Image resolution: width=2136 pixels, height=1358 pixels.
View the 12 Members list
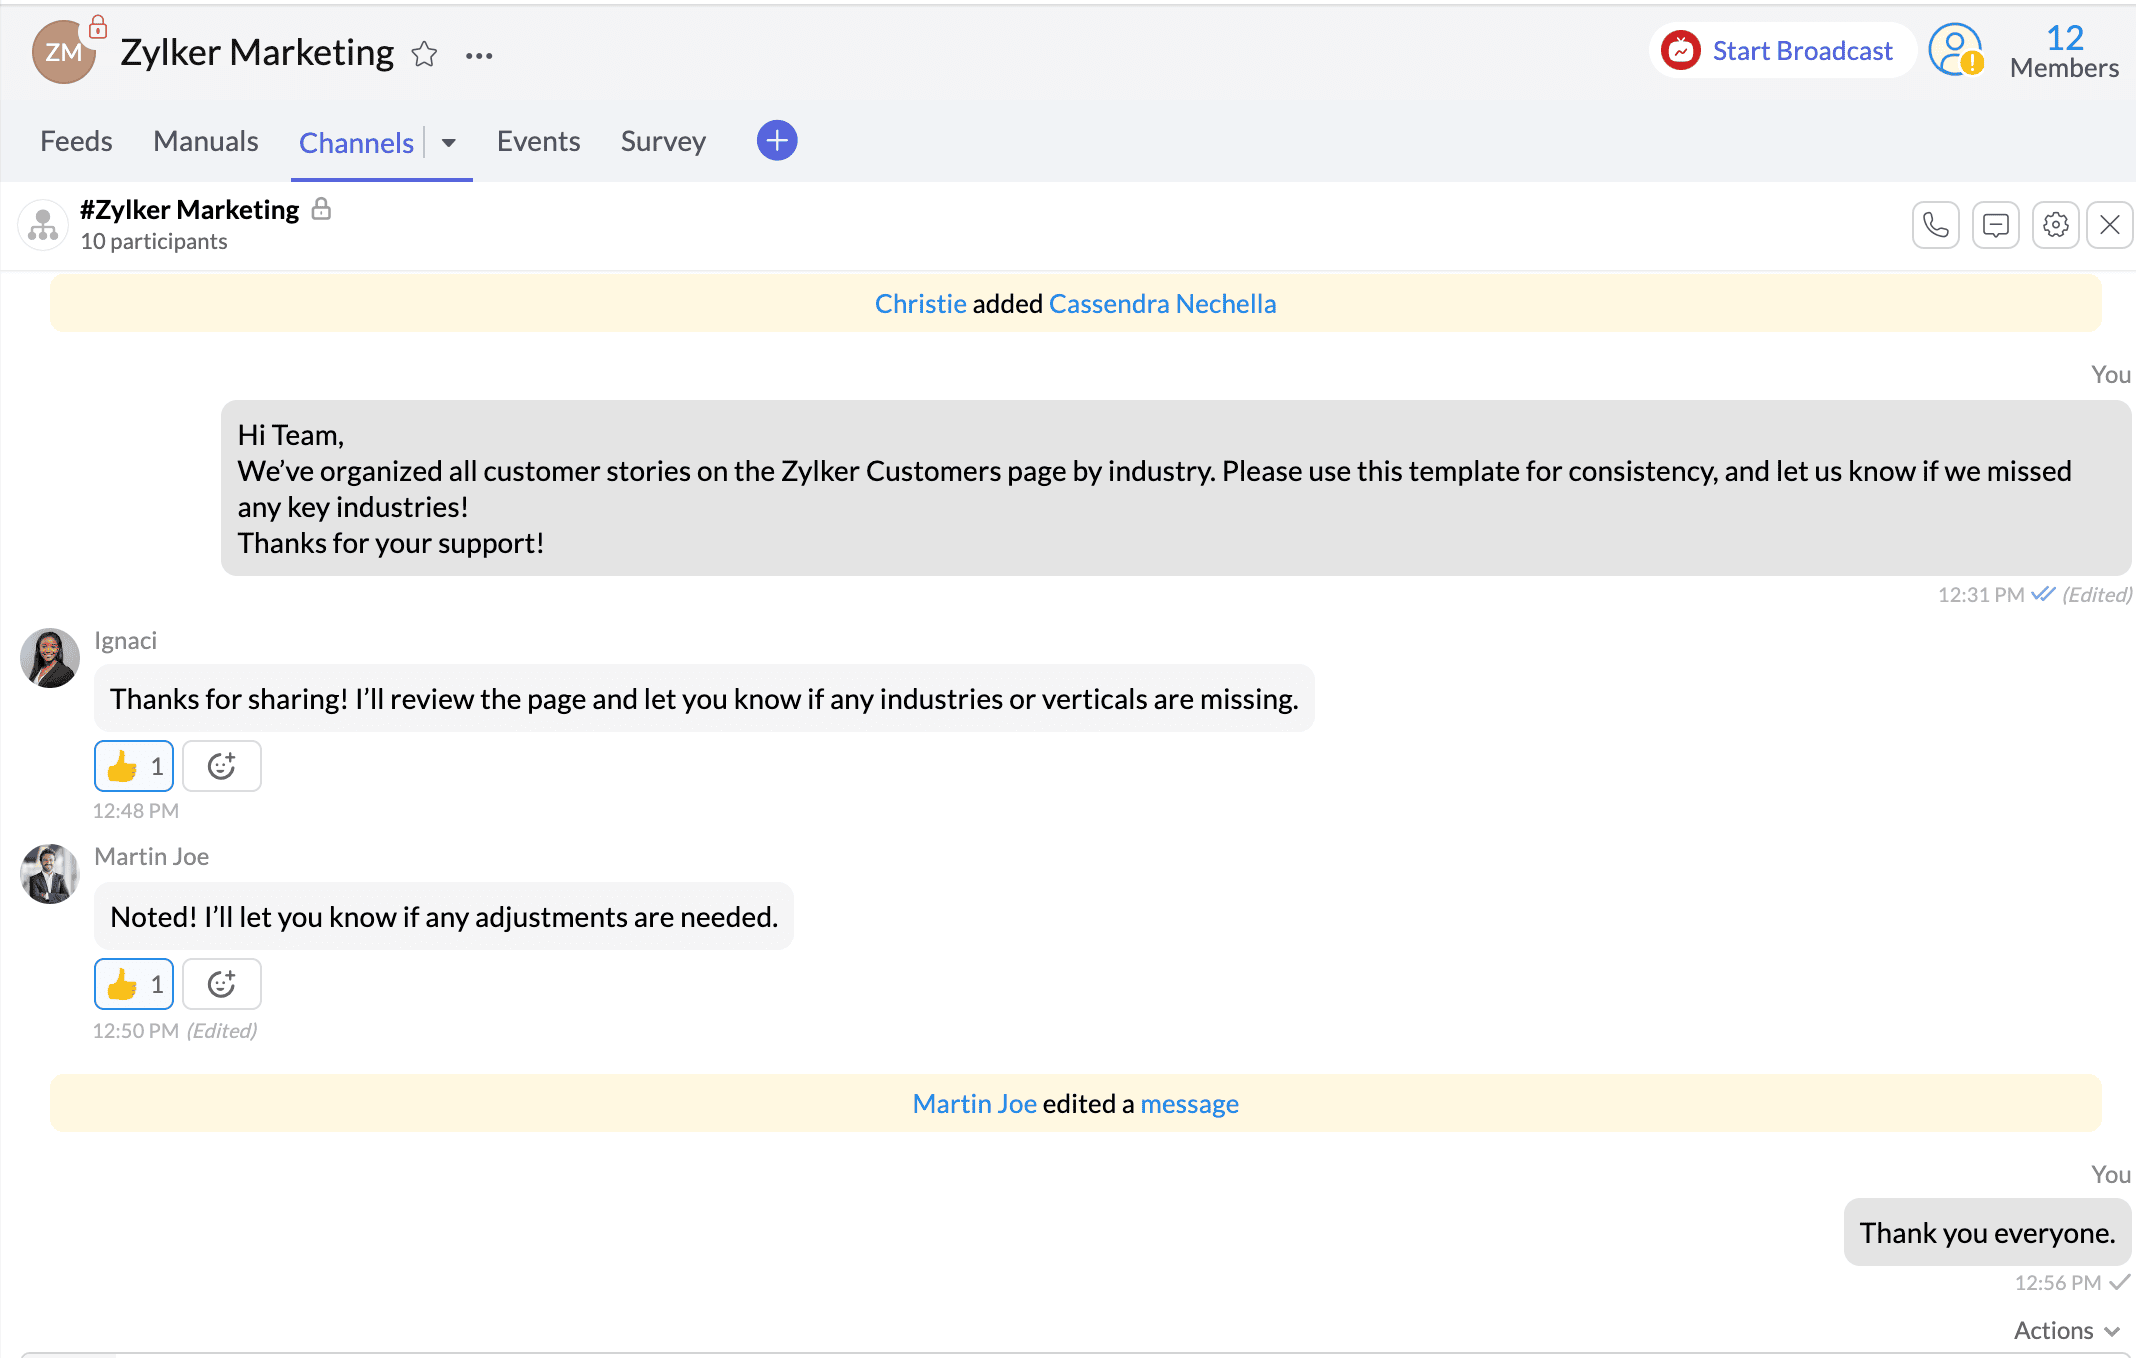pyautogui.click(x=2064, y=51)
